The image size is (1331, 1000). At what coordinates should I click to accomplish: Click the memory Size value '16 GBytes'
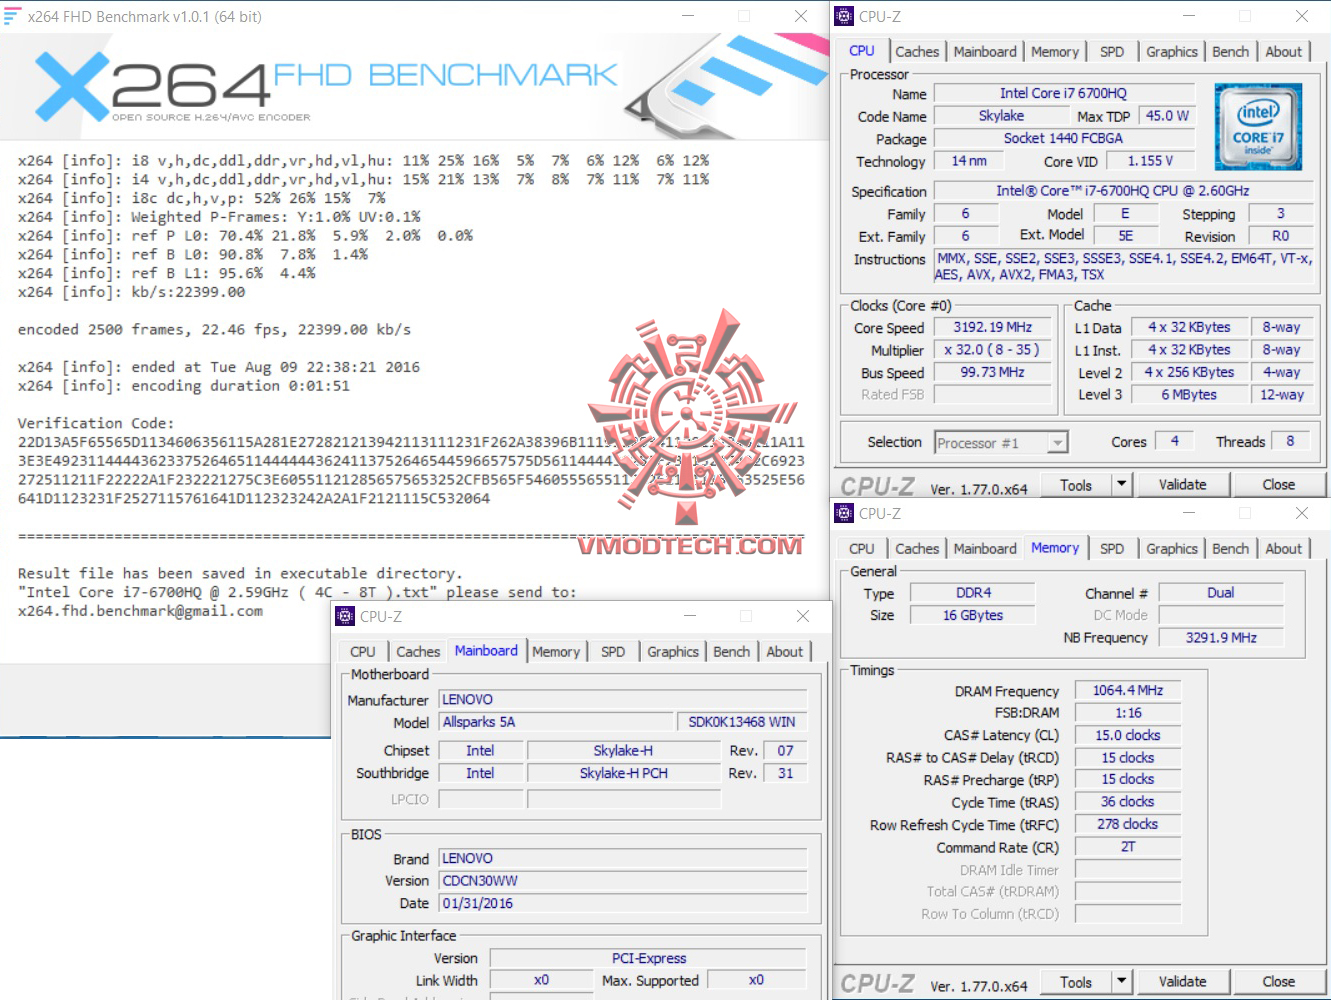coord(973,616)
